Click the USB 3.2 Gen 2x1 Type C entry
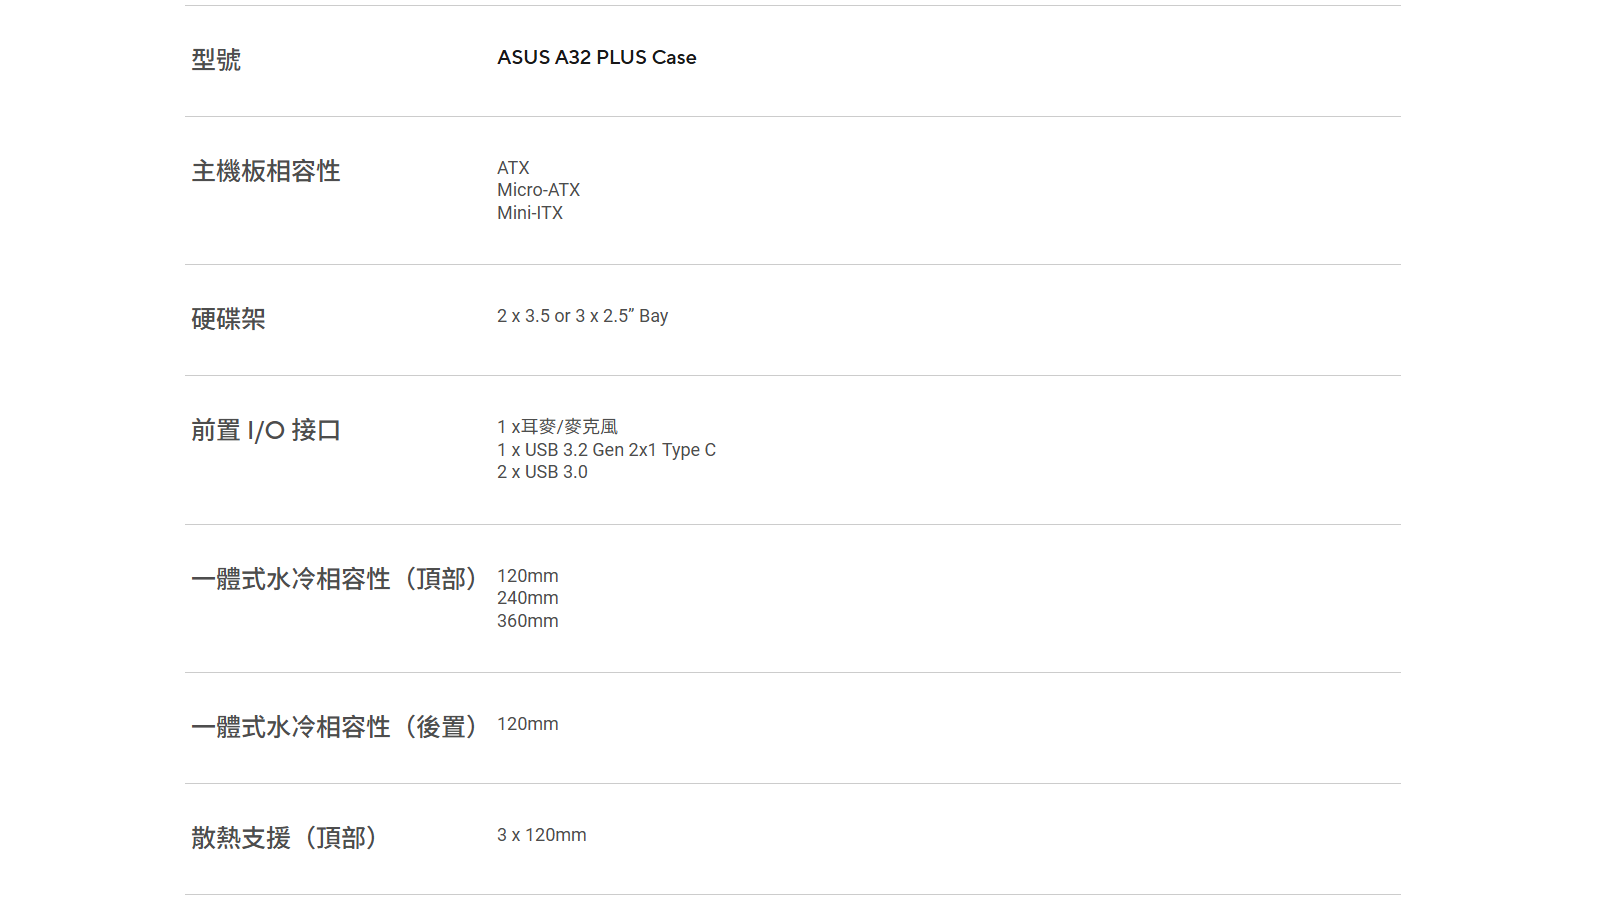This screenshot has width=1604, height=900. tap(606, 450)
